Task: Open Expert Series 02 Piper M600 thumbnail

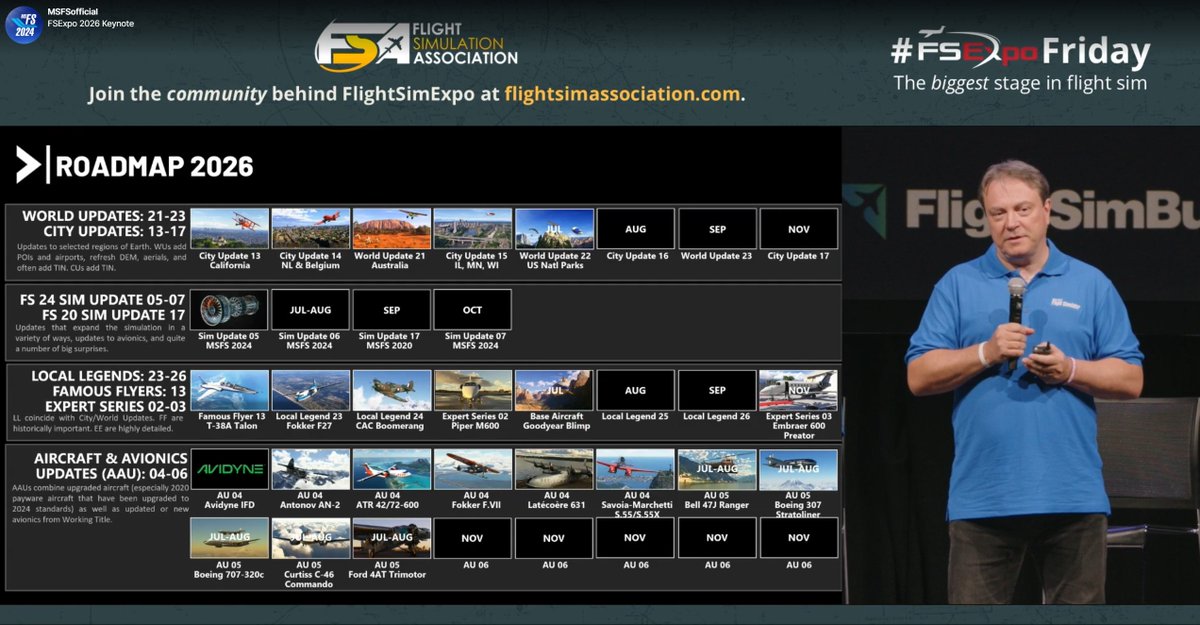Action: (473, 390)
